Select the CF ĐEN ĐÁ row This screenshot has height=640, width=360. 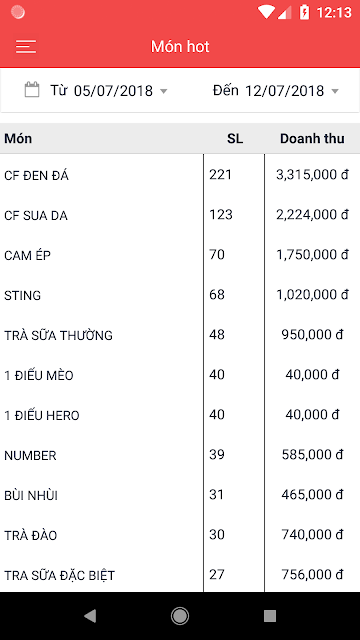pyautogui.click(x=180, y=175)
